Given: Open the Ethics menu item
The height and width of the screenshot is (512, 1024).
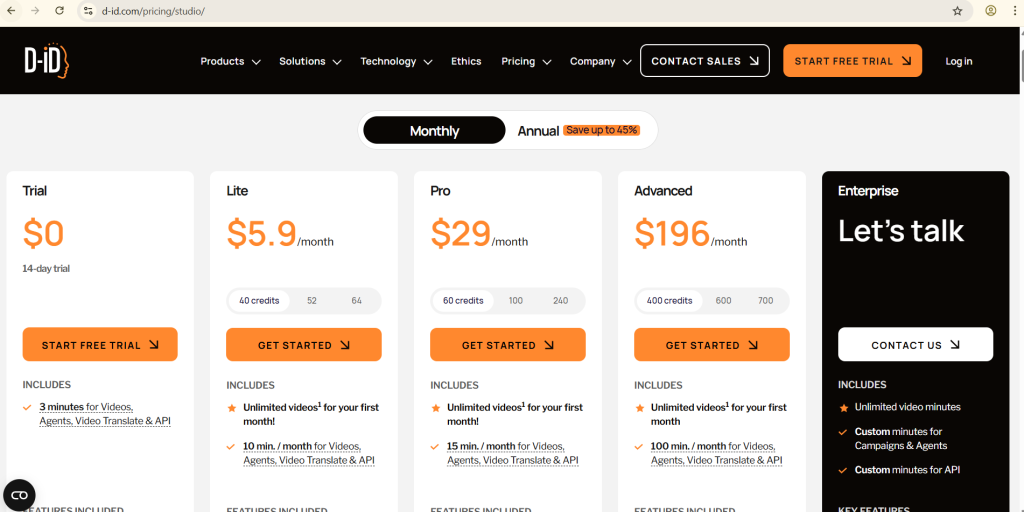Looking at the screenshot, I should tap(466, 61).
